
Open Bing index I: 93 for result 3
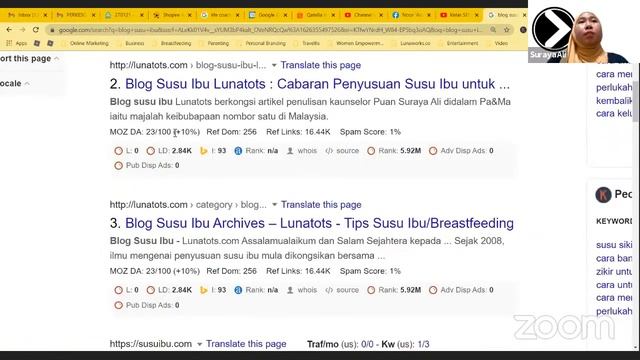(x=213, y=290)
